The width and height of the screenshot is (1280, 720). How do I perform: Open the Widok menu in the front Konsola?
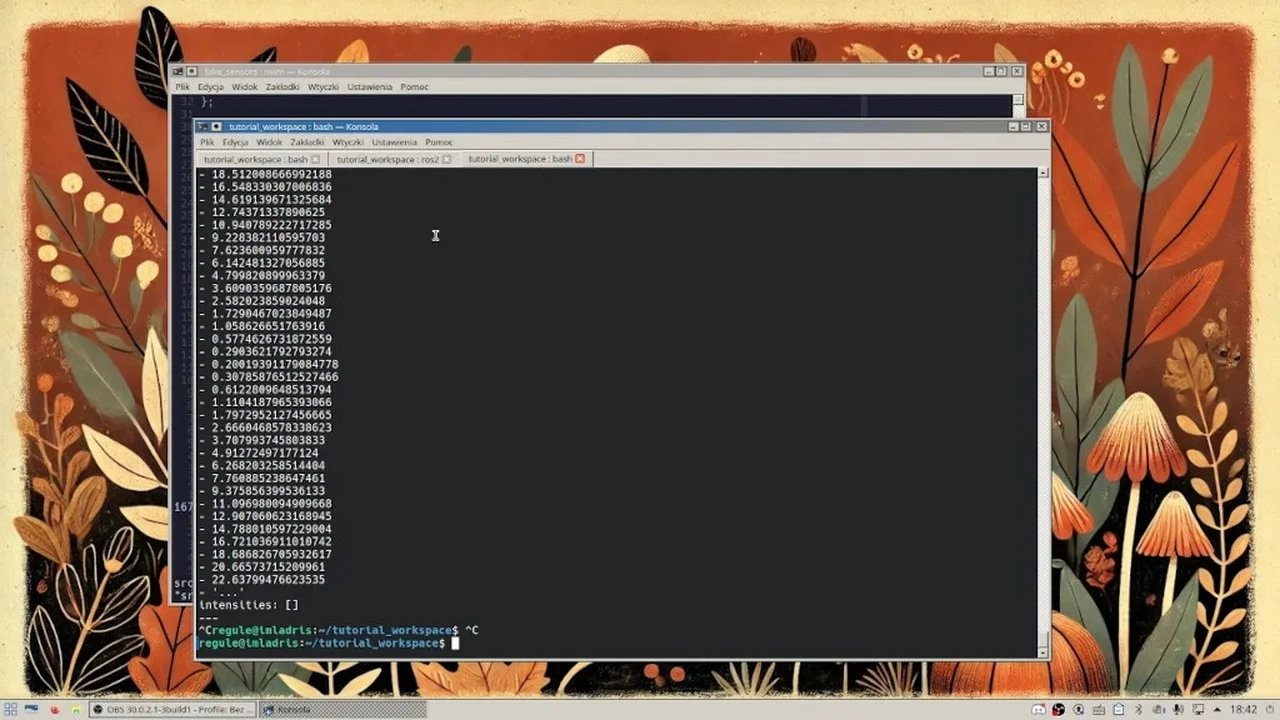pyautogui.click(x=268, y=142)
